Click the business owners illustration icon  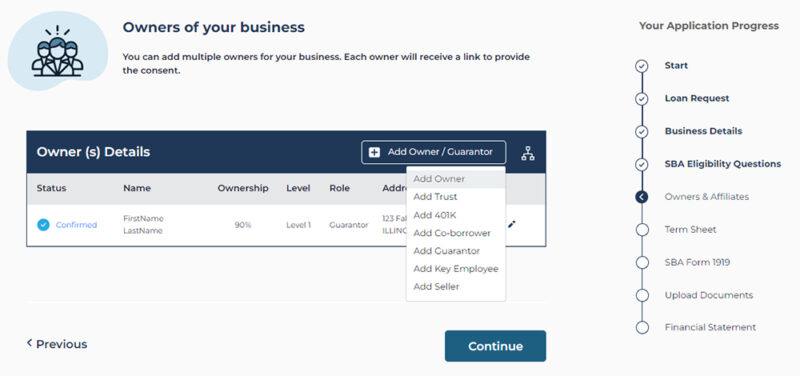pos(57,52)
